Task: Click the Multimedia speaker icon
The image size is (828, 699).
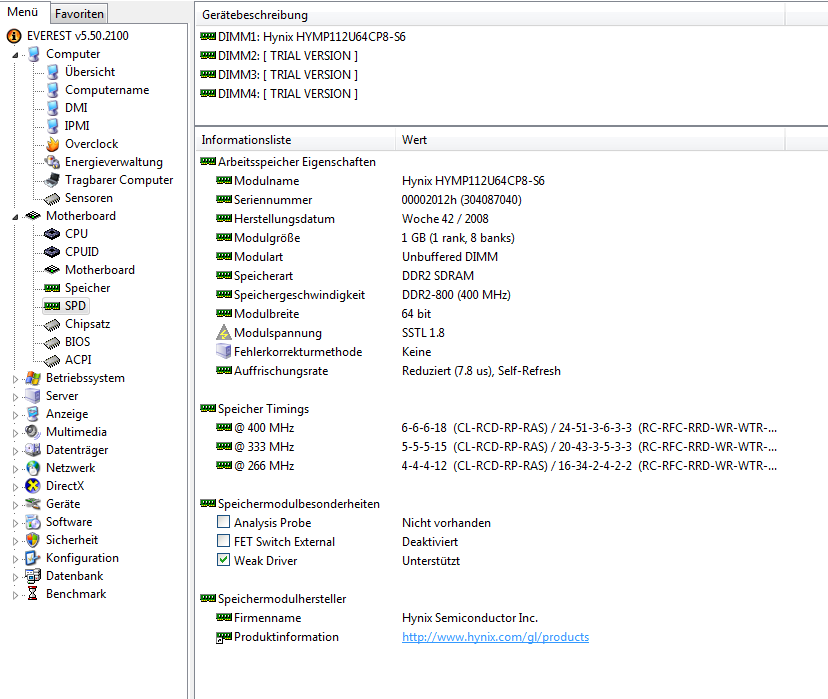Action: [33, 432]
